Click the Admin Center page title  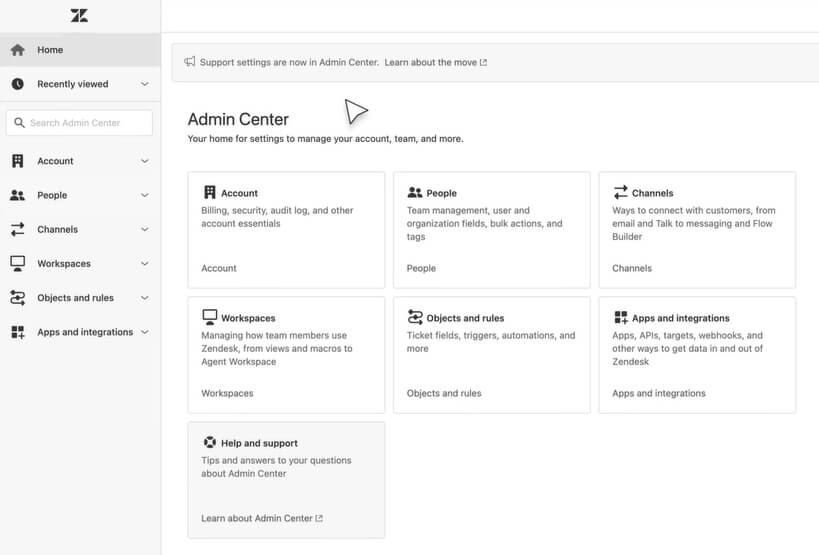[x=238, y=119]
